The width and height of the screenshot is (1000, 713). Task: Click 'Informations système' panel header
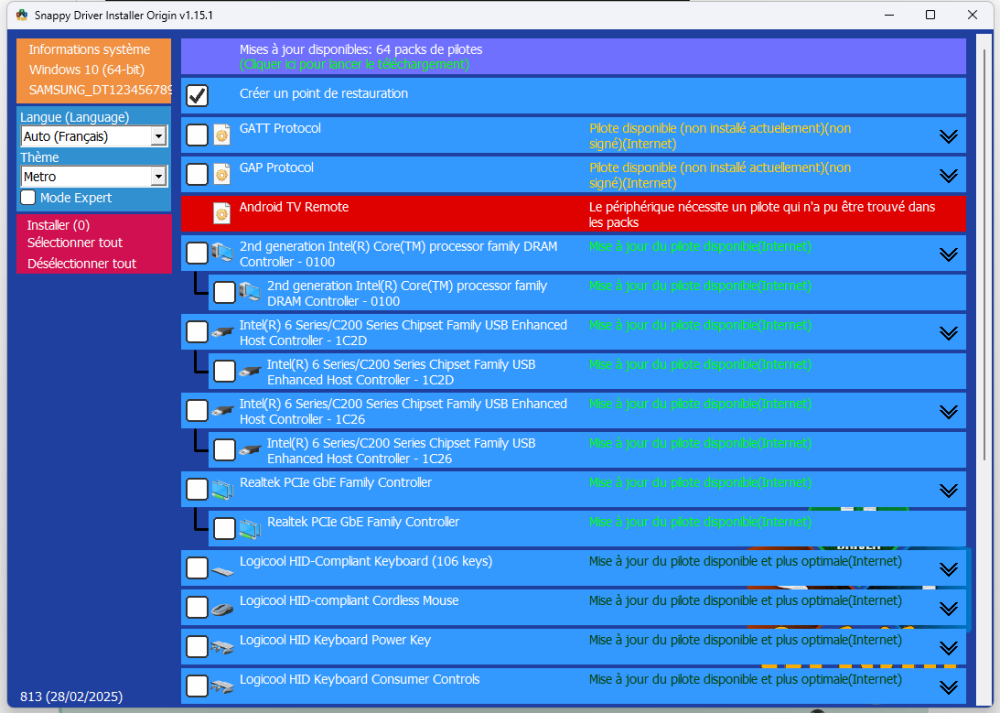coord(89,50)
